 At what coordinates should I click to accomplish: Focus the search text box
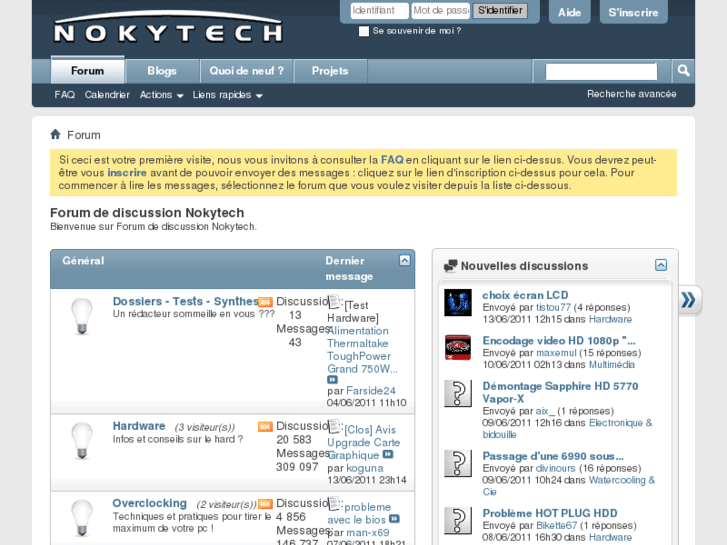[601, 71]
